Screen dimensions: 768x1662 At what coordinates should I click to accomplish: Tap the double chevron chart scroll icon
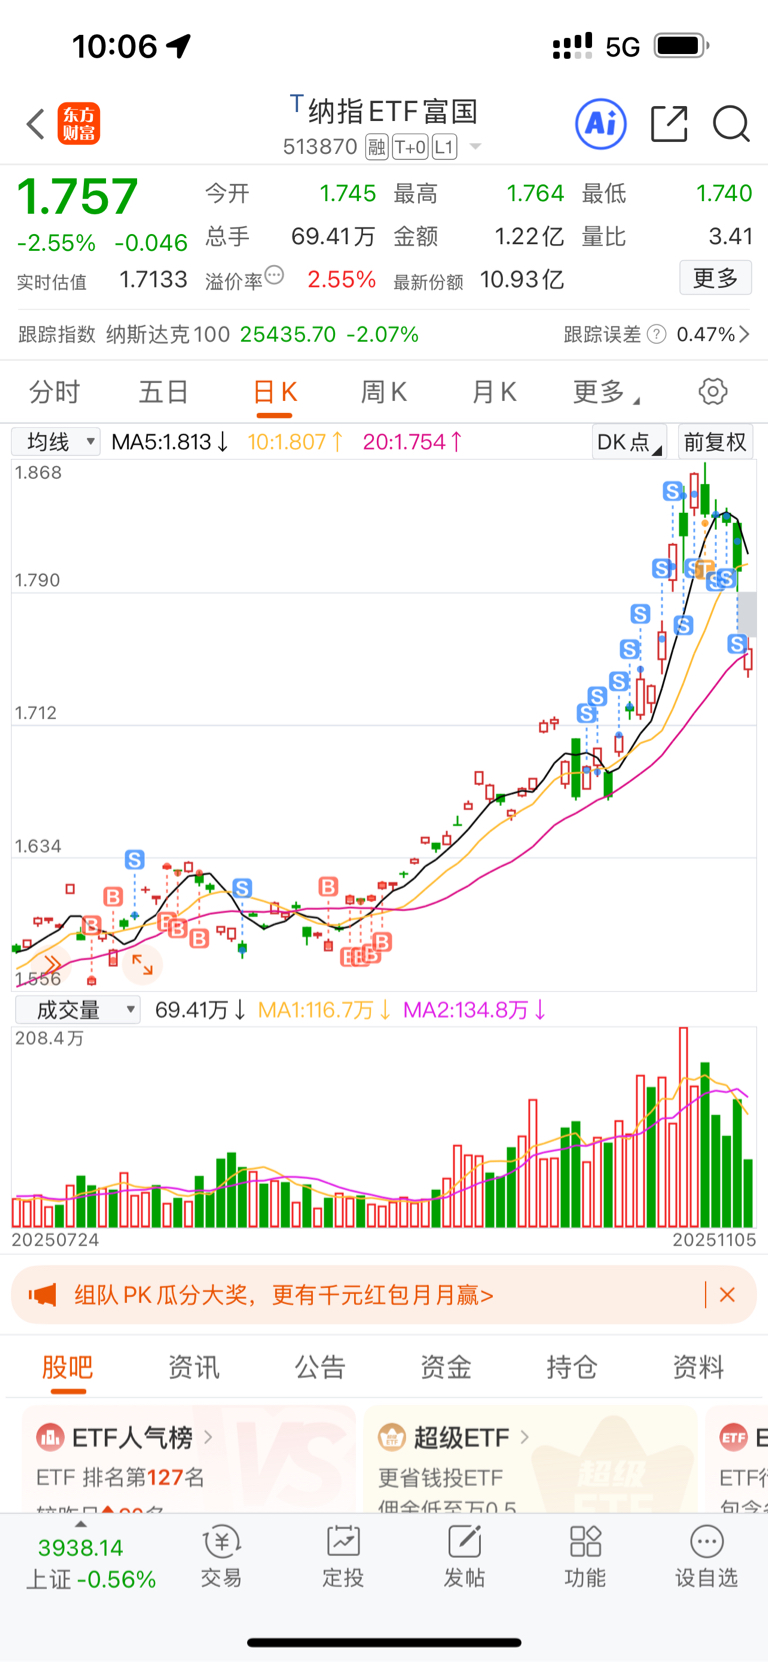tap(52, 963)
